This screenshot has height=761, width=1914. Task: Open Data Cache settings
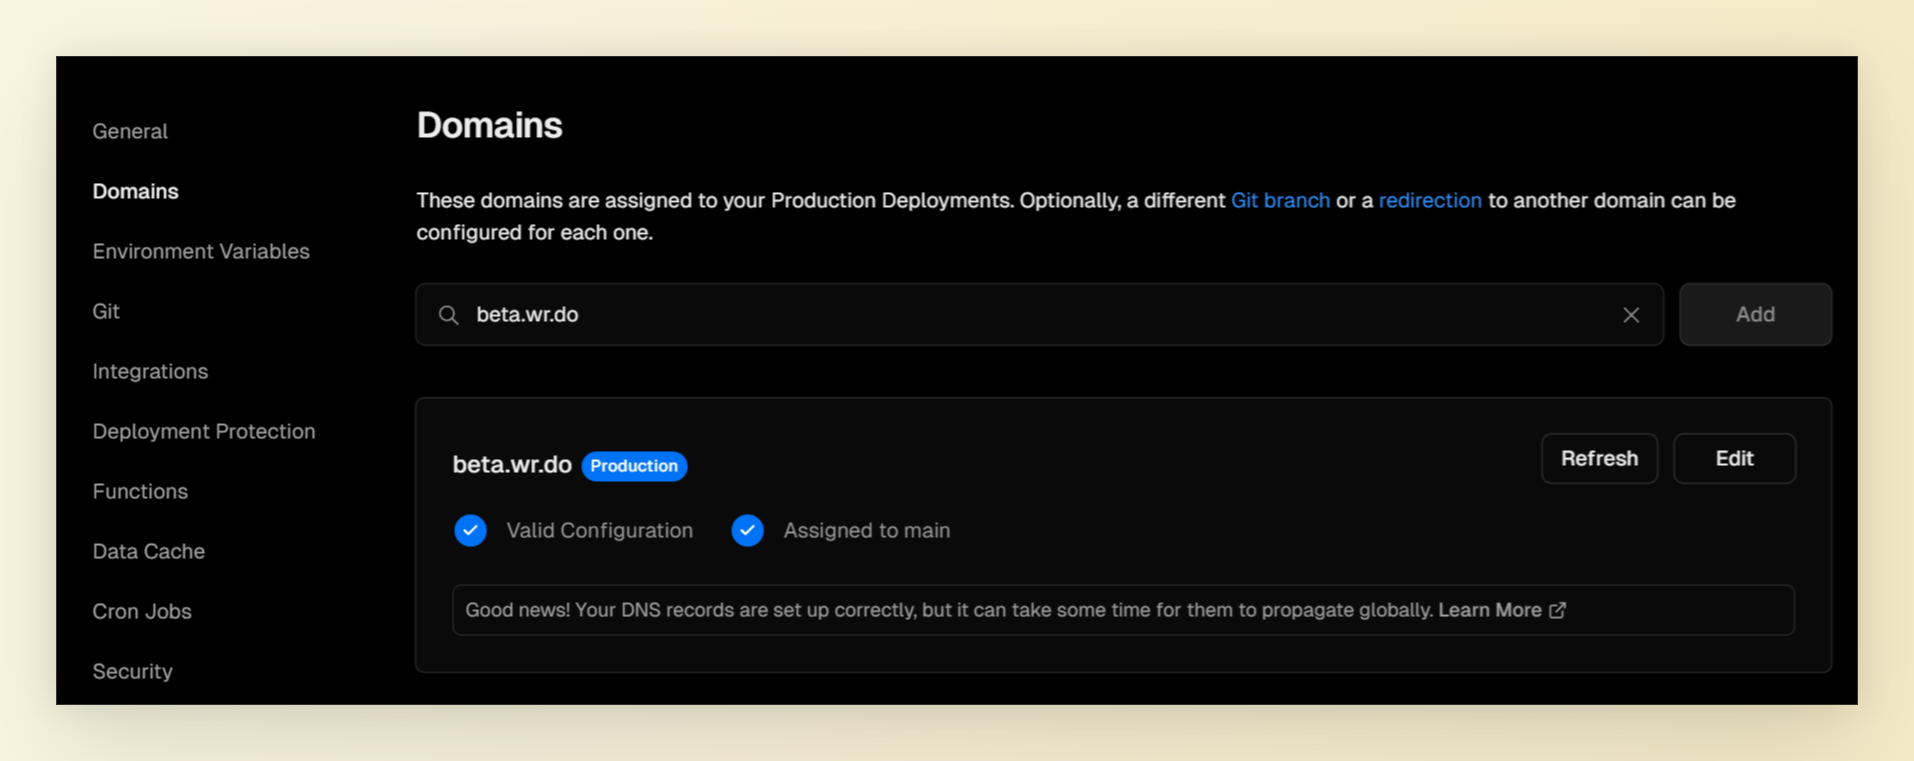tap(148, 551)
